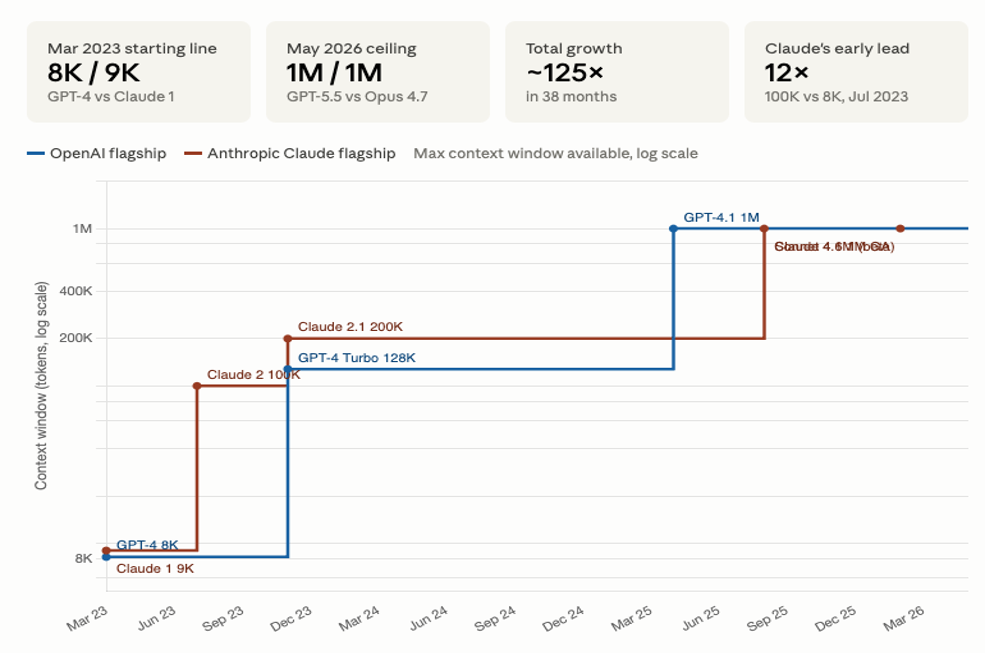Click the GPT-4.1 1M data point
The height and width of the screenshot is (654, 986).
point(673,229)
